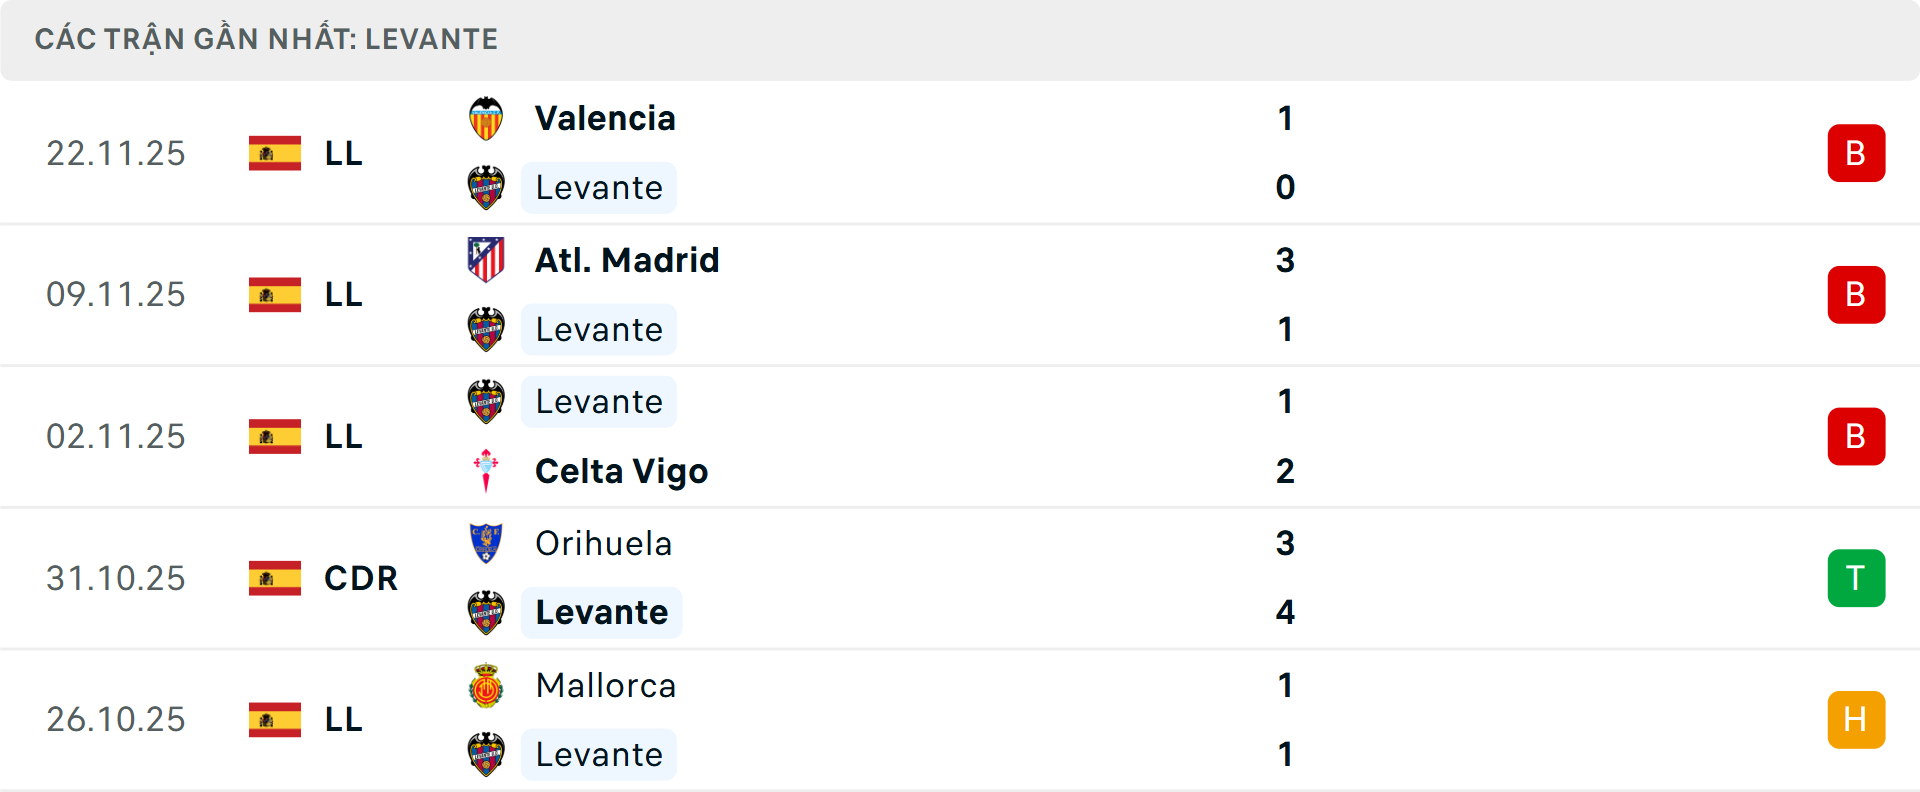This screenshot has height=792, width=1920.
Task: Click the Mallorca club crest icon
Action: tap(486, 686)
